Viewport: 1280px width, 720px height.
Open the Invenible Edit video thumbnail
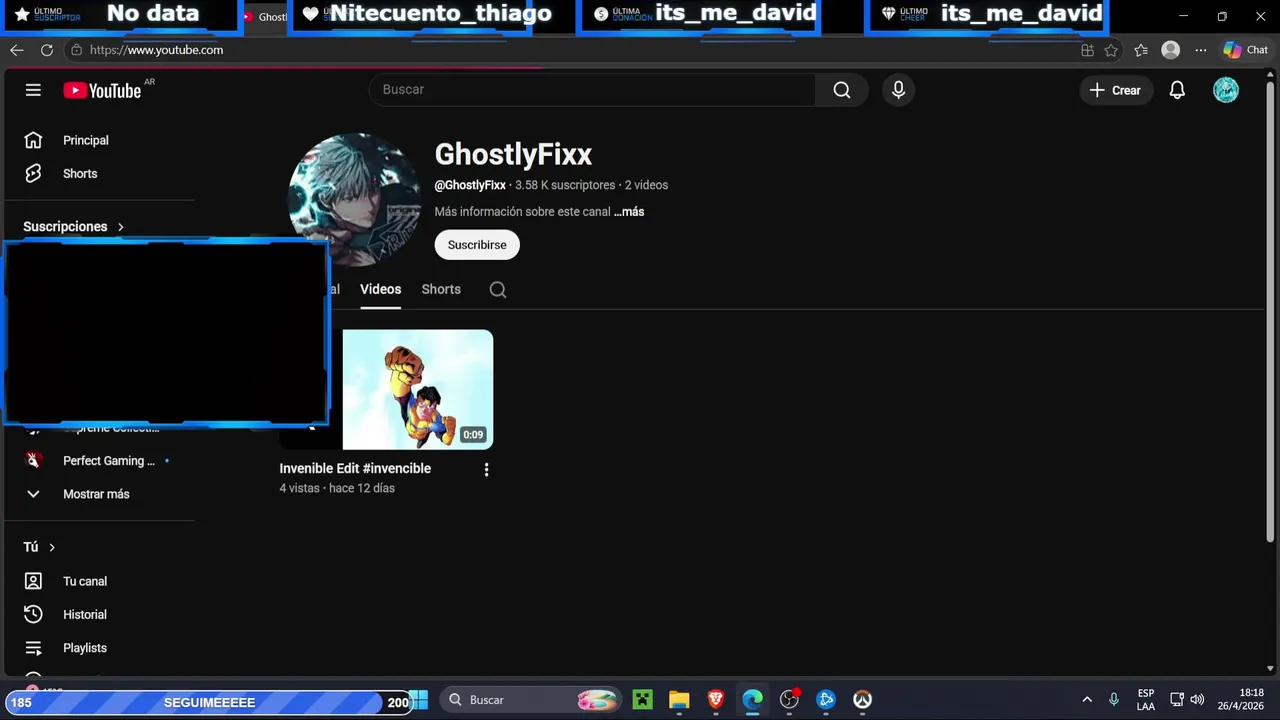pyautogui.click(x=418, y=390)
